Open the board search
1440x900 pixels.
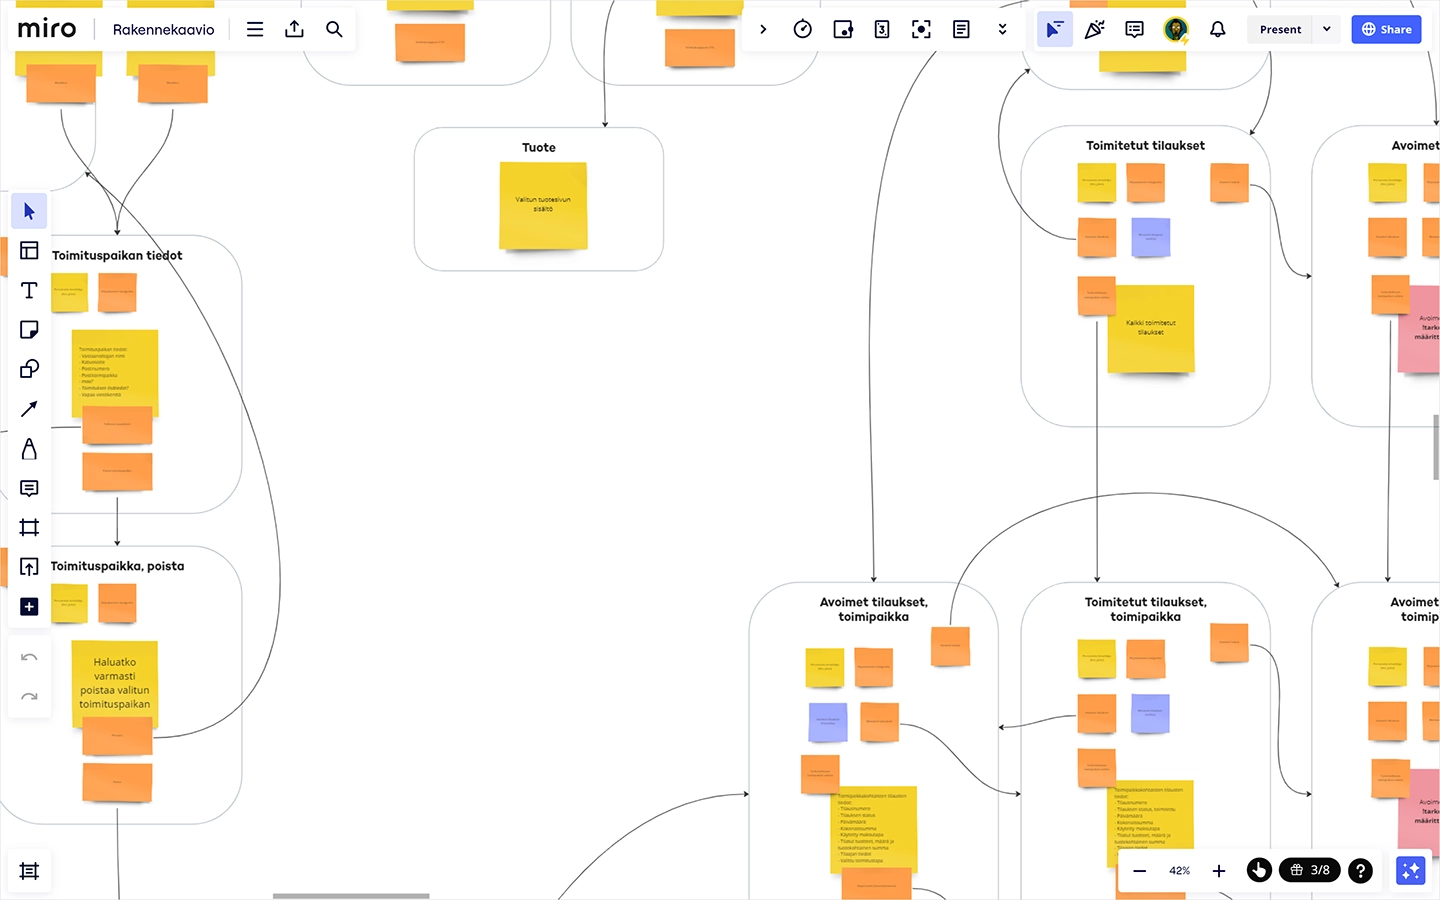334,29
